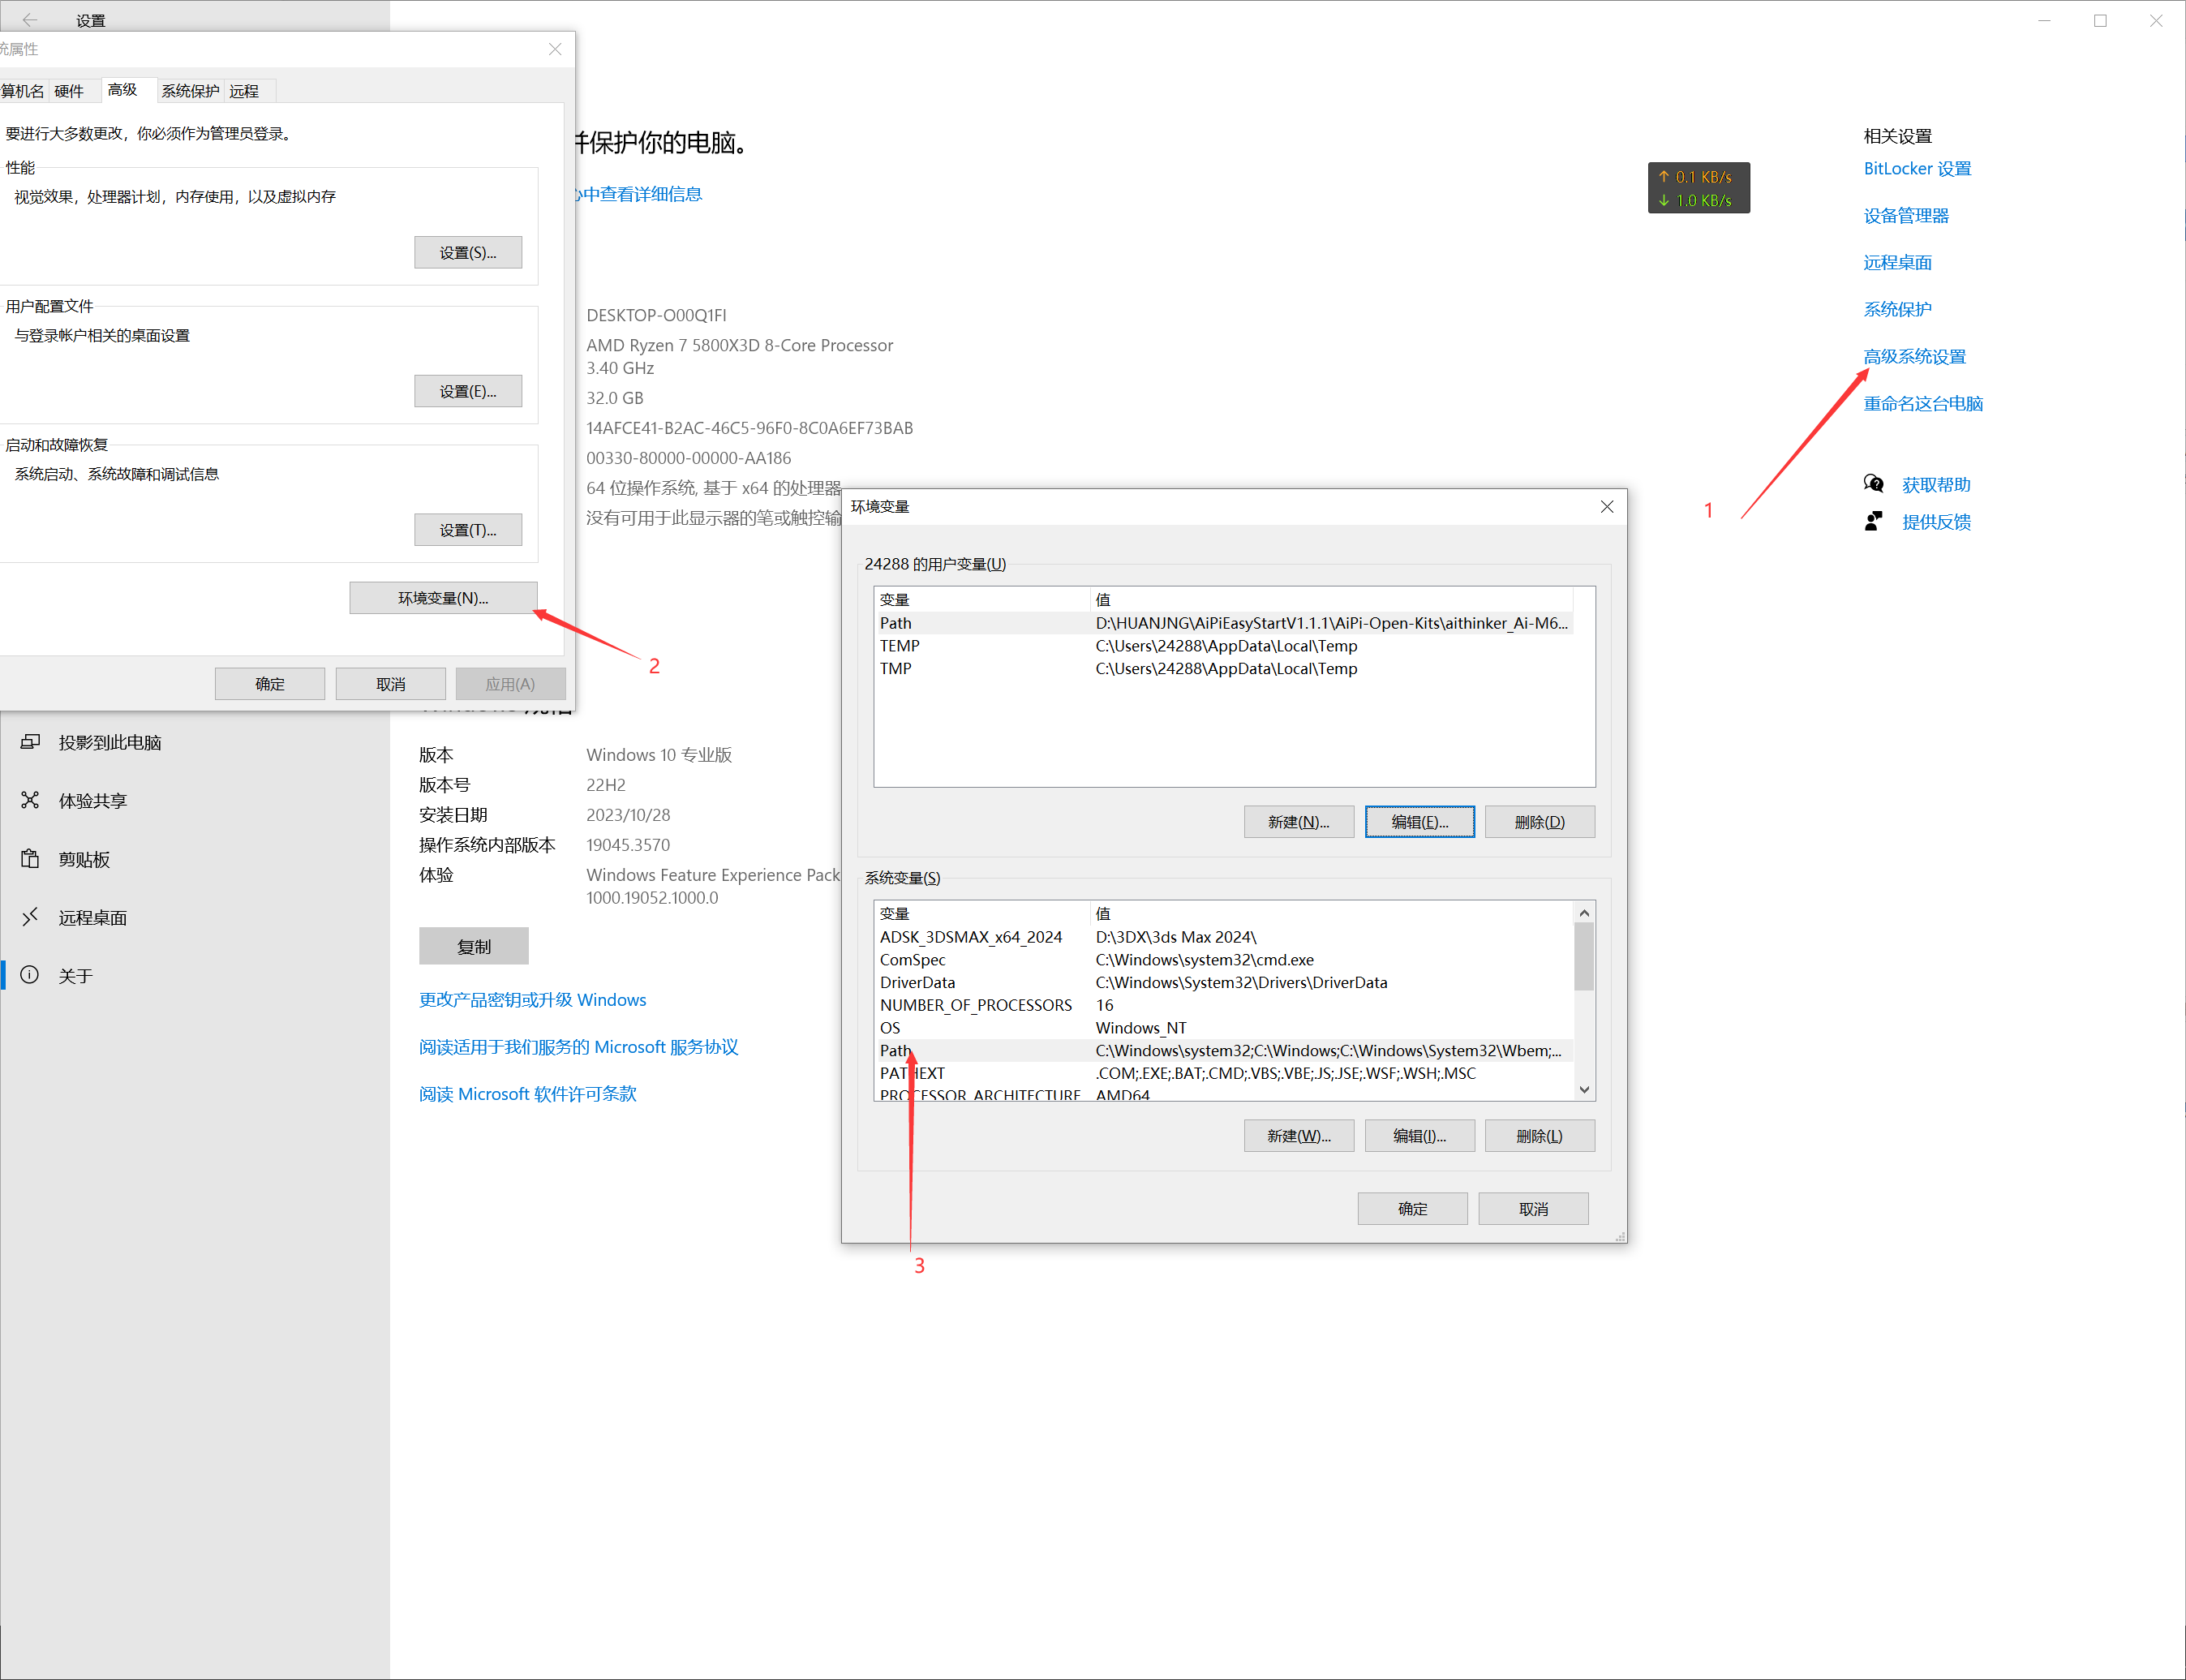Open startup and recovery 设置(T)... button
Viewport: 2186px width, 1680px height.
468,530
